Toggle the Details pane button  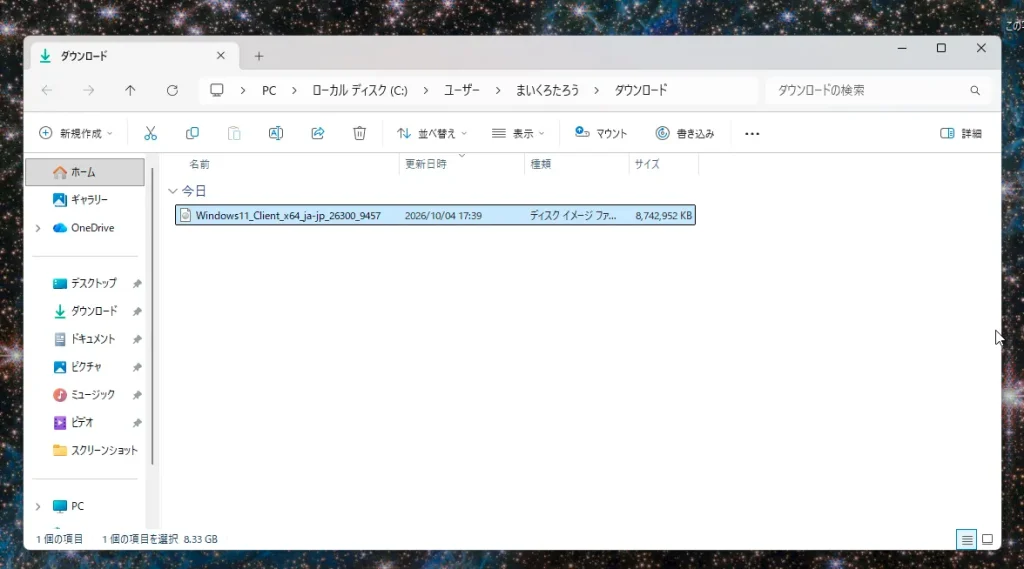pyautogui.click(x=961, y=133)
